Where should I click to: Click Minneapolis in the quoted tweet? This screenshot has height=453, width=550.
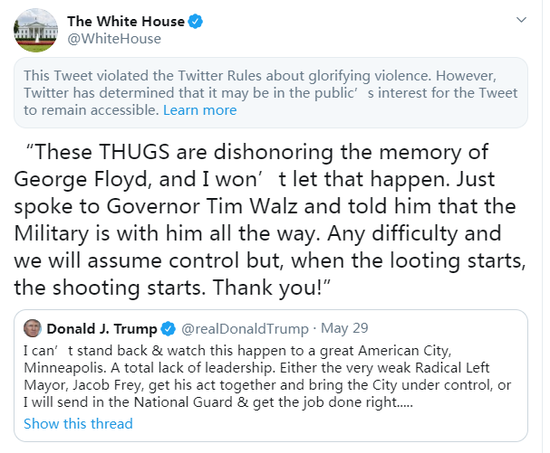click(64, 368)
